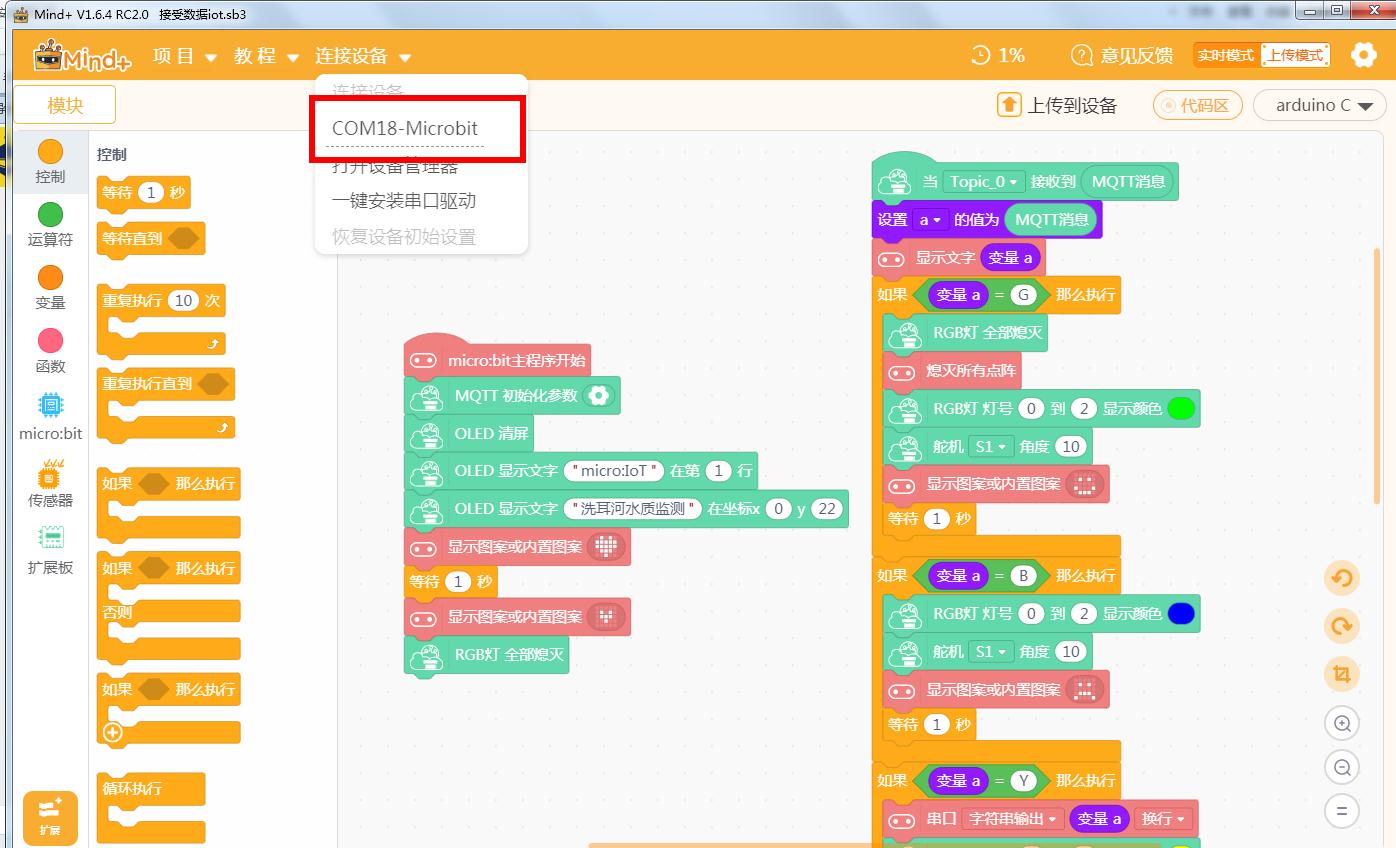Zoom in on the workspace
Viewport: 1396px width, 848px height.
1342,723
